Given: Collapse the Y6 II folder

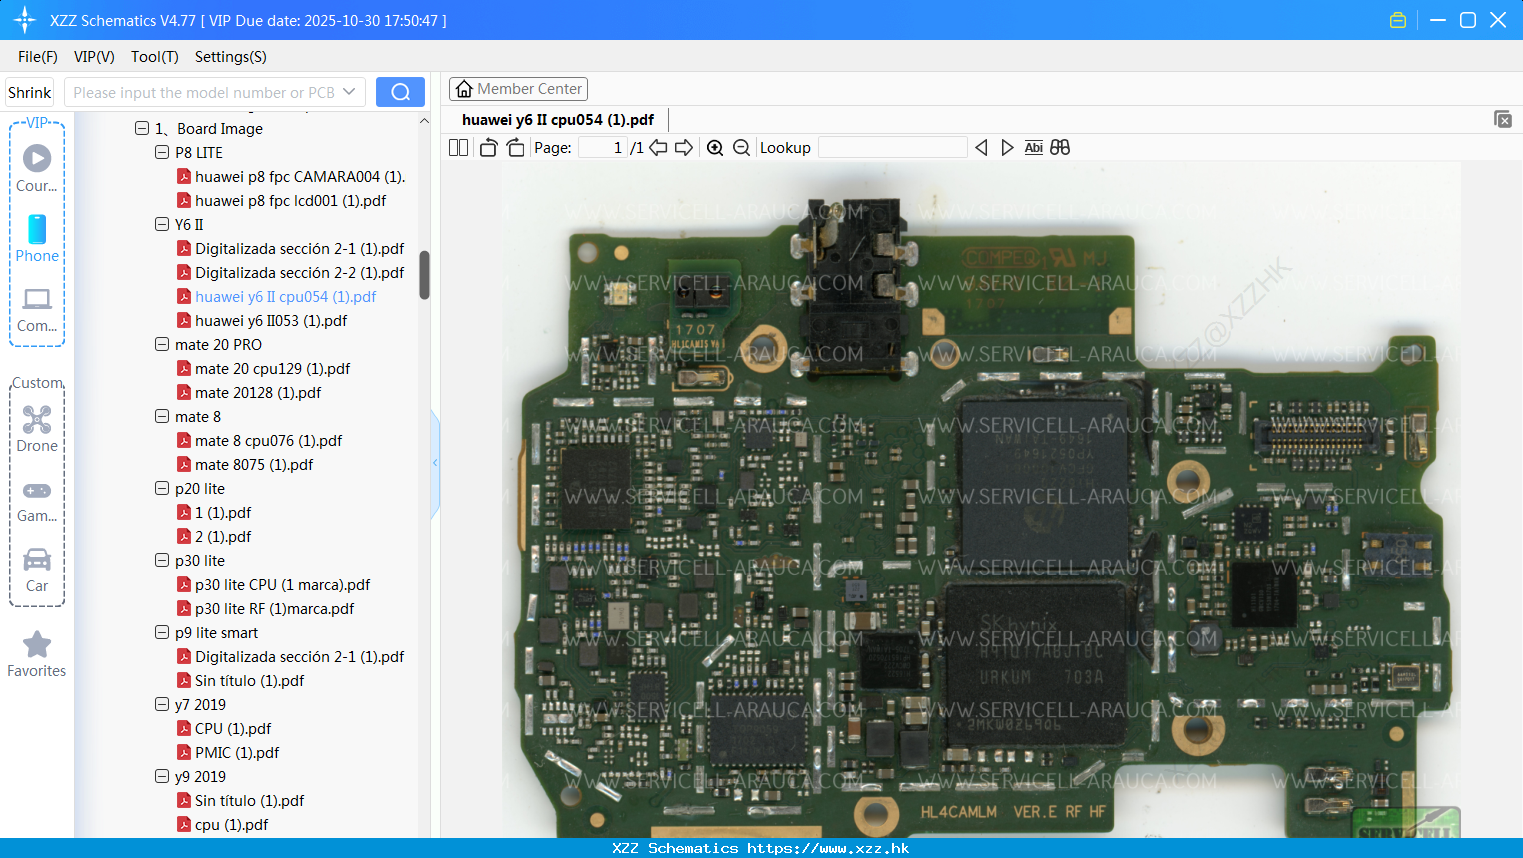Looking at the screenshot, I should [162, 224].
